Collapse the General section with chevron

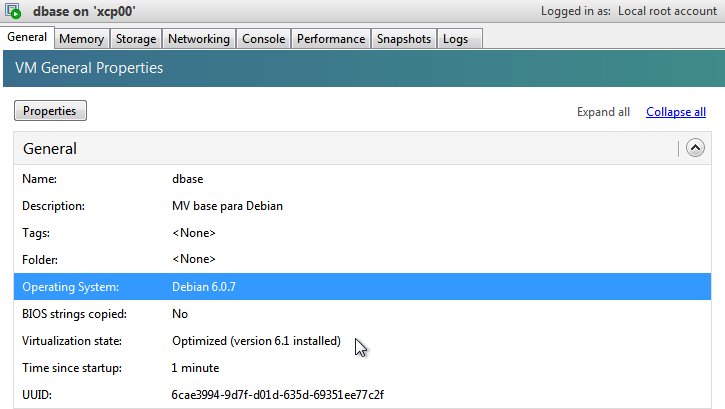click(x=695, y=148)
